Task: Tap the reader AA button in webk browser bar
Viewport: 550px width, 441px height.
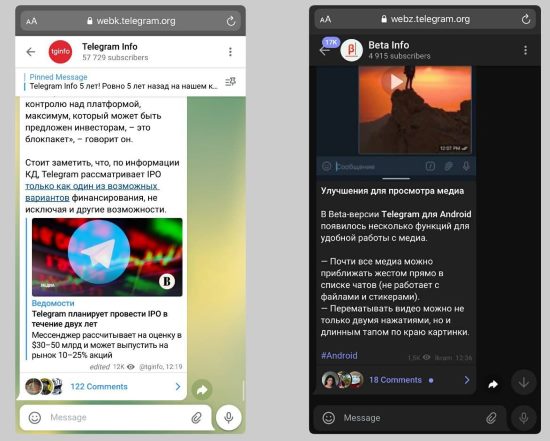Action: tap(31, 21)
